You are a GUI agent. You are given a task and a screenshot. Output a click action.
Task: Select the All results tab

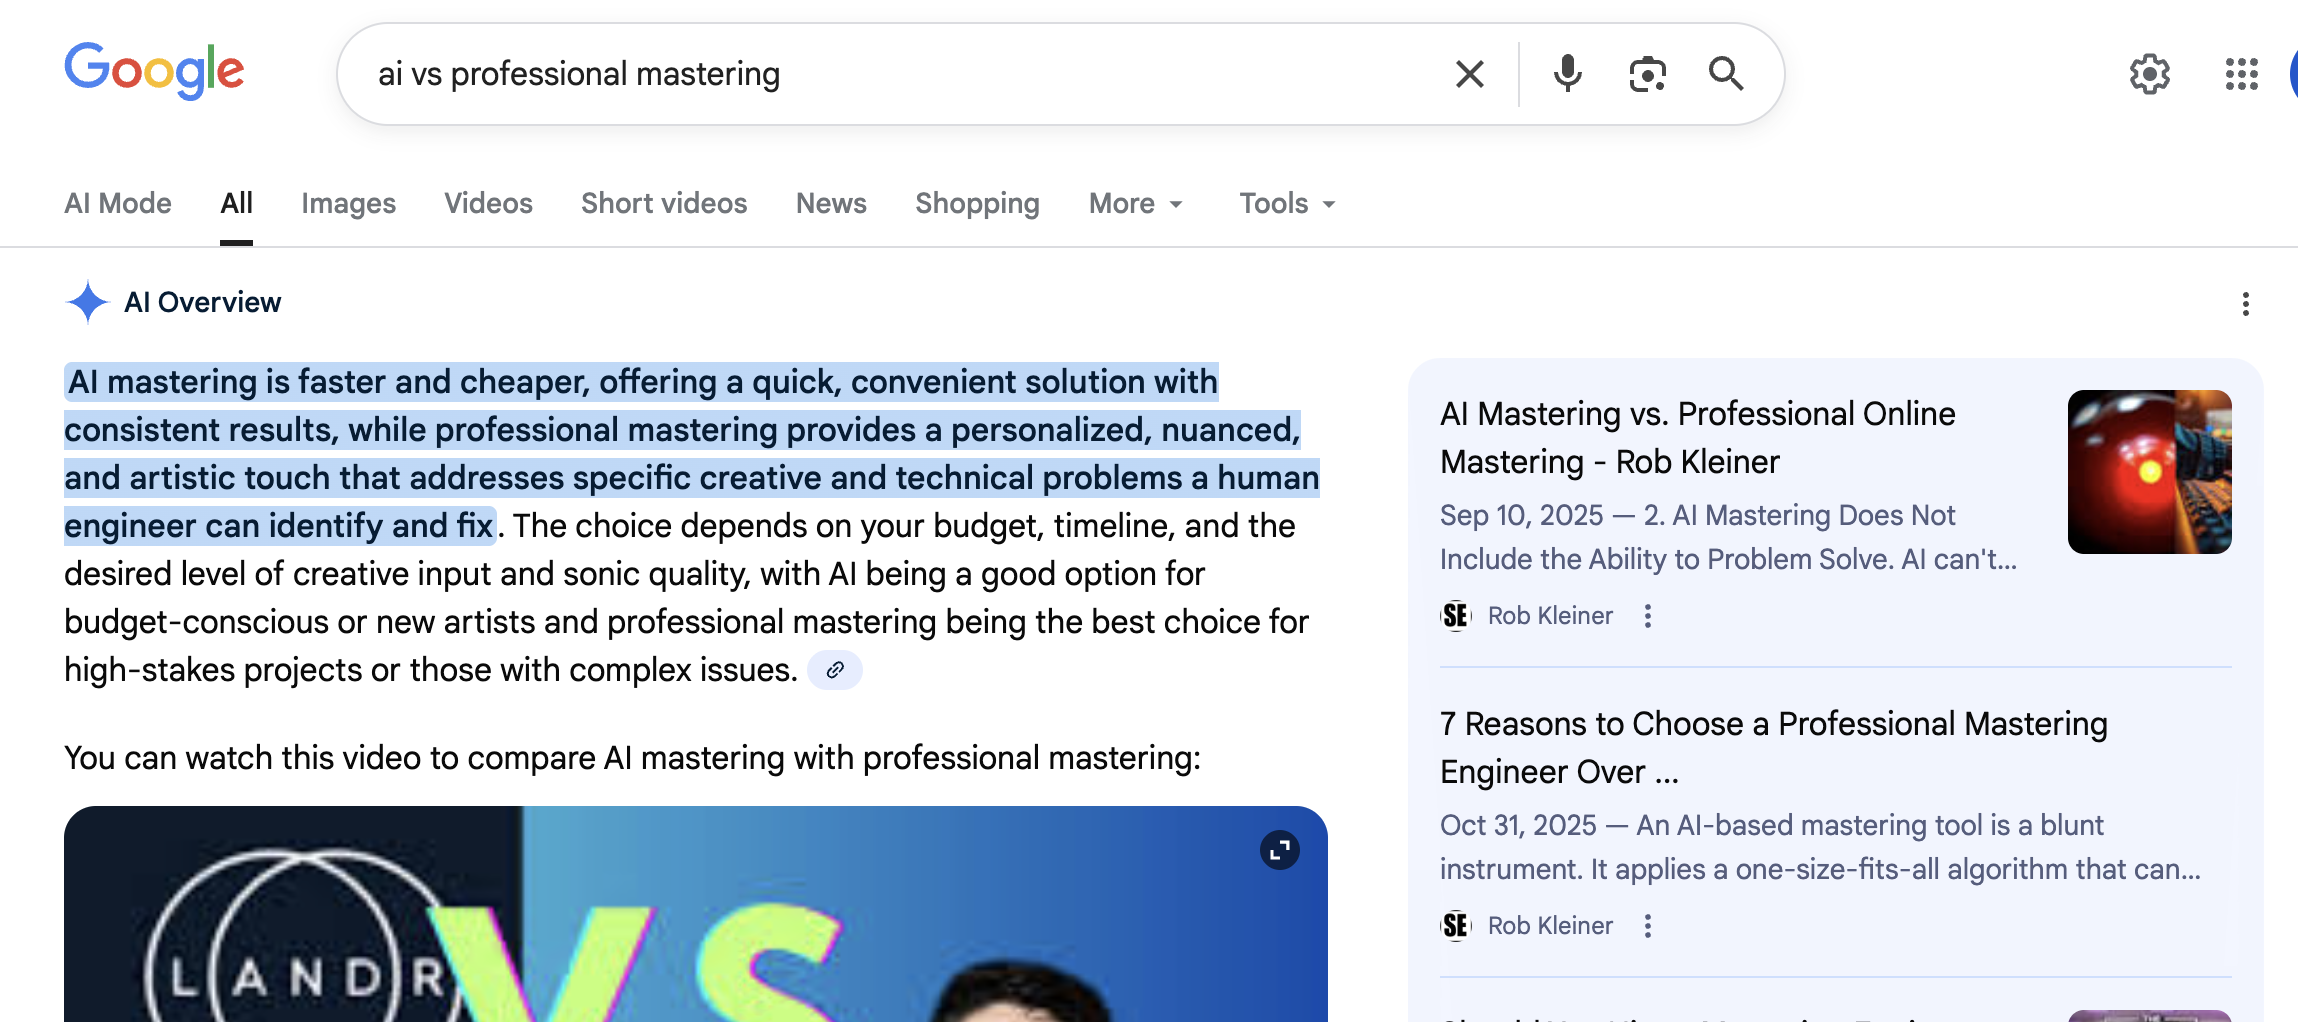(236, 204)
